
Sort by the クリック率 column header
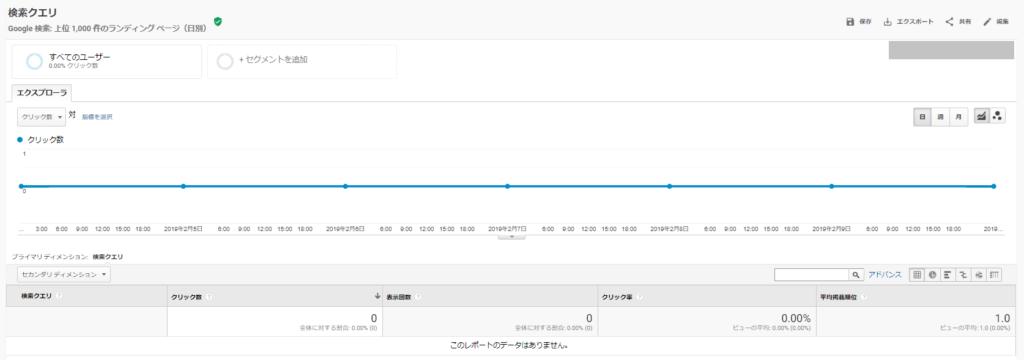click(617, 297)
